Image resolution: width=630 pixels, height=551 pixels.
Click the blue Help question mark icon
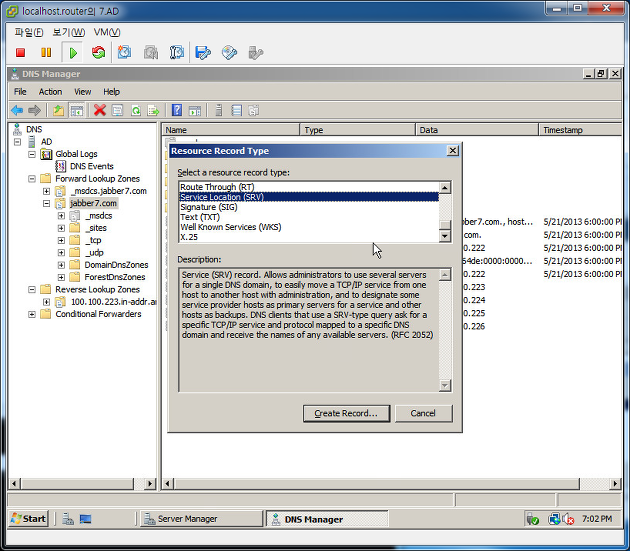pyautogui.click(x=177, y=110)
